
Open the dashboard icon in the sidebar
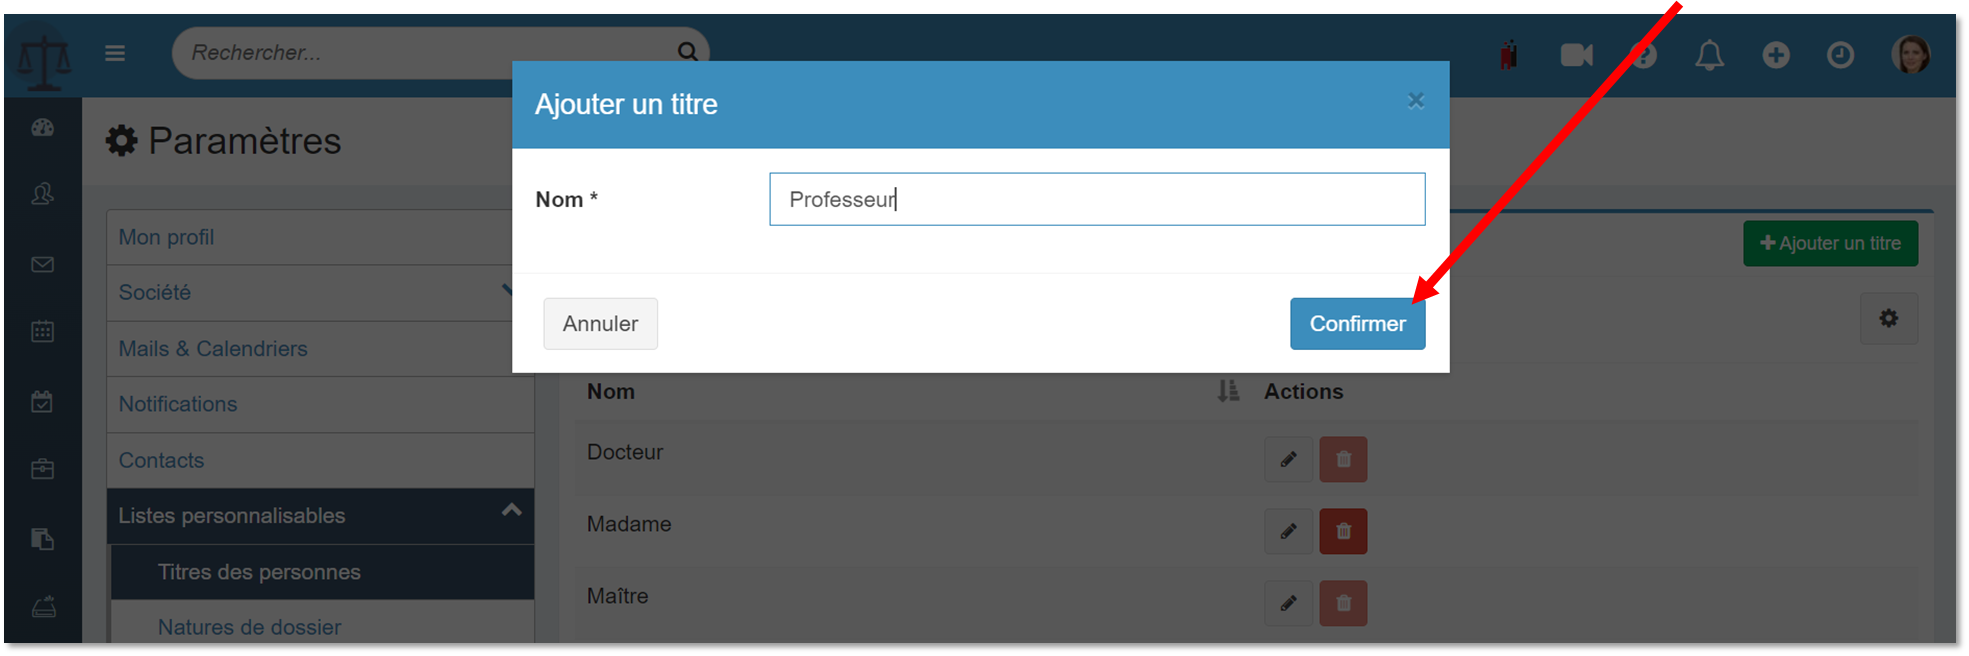coord(42,128)
